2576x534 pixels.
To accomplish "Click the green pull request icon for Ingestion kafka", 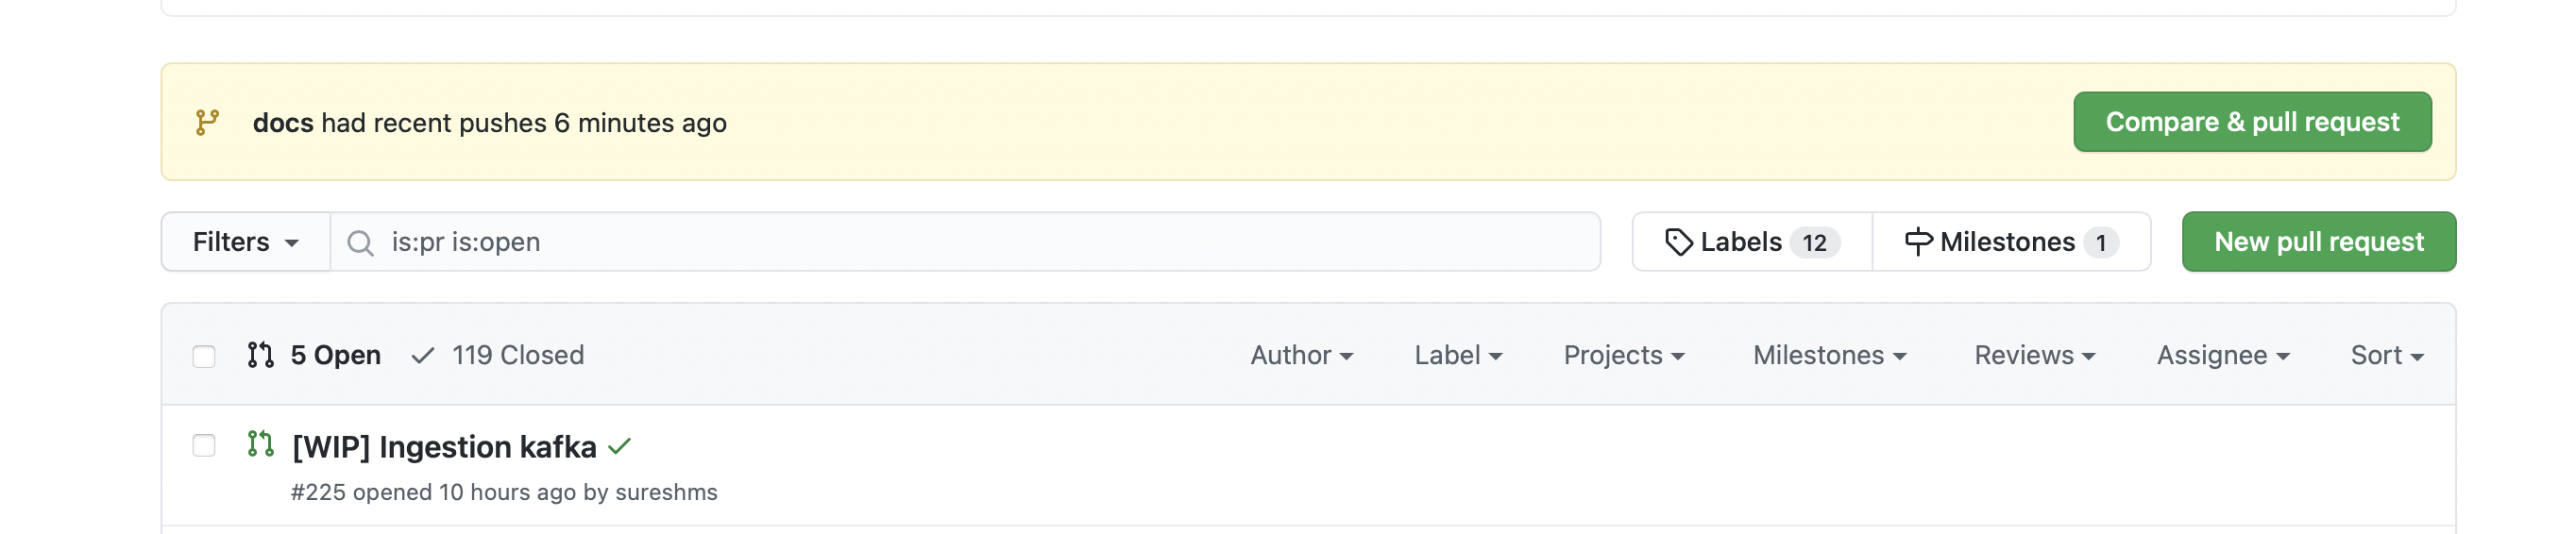I will [x=260, y=444].
